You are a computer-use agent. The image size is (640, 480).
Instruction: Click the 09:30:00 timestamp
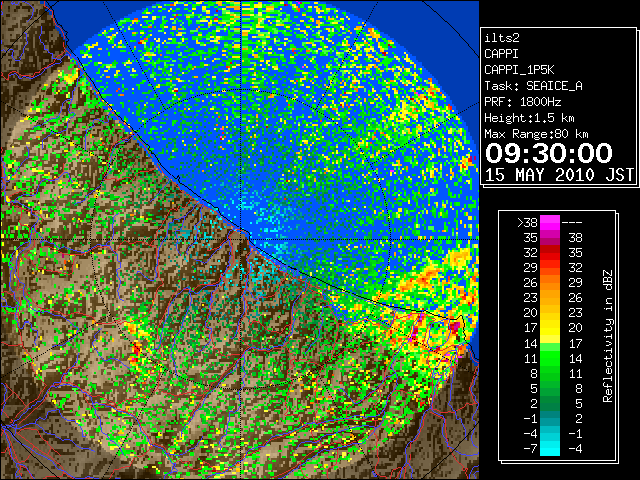click(x=549, y=153)
